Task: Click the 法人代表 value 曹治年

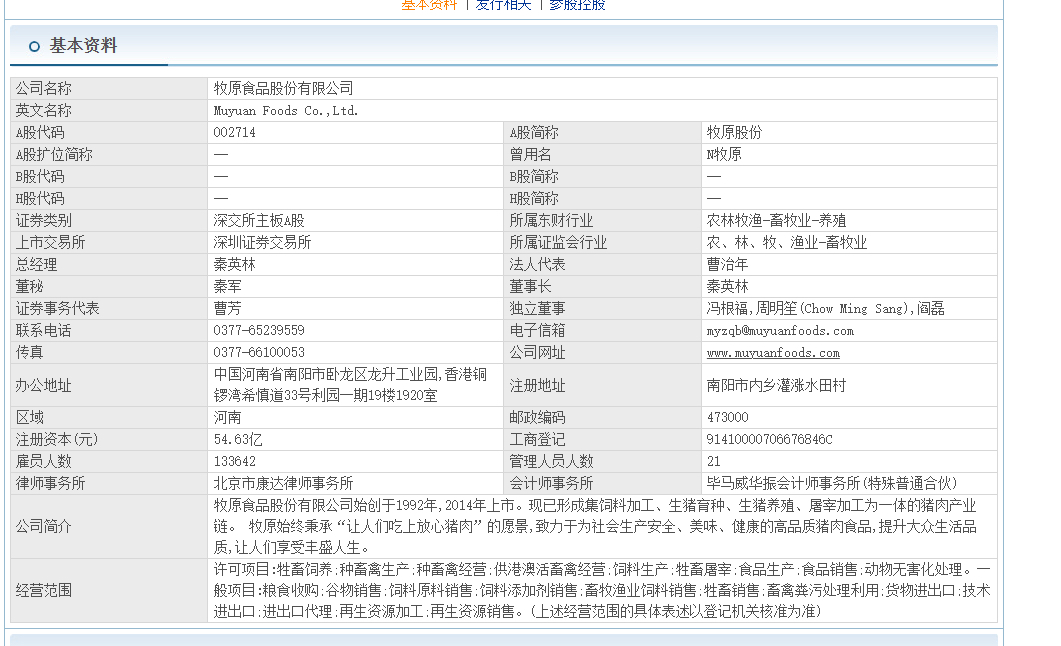Action: pos(727,264)
